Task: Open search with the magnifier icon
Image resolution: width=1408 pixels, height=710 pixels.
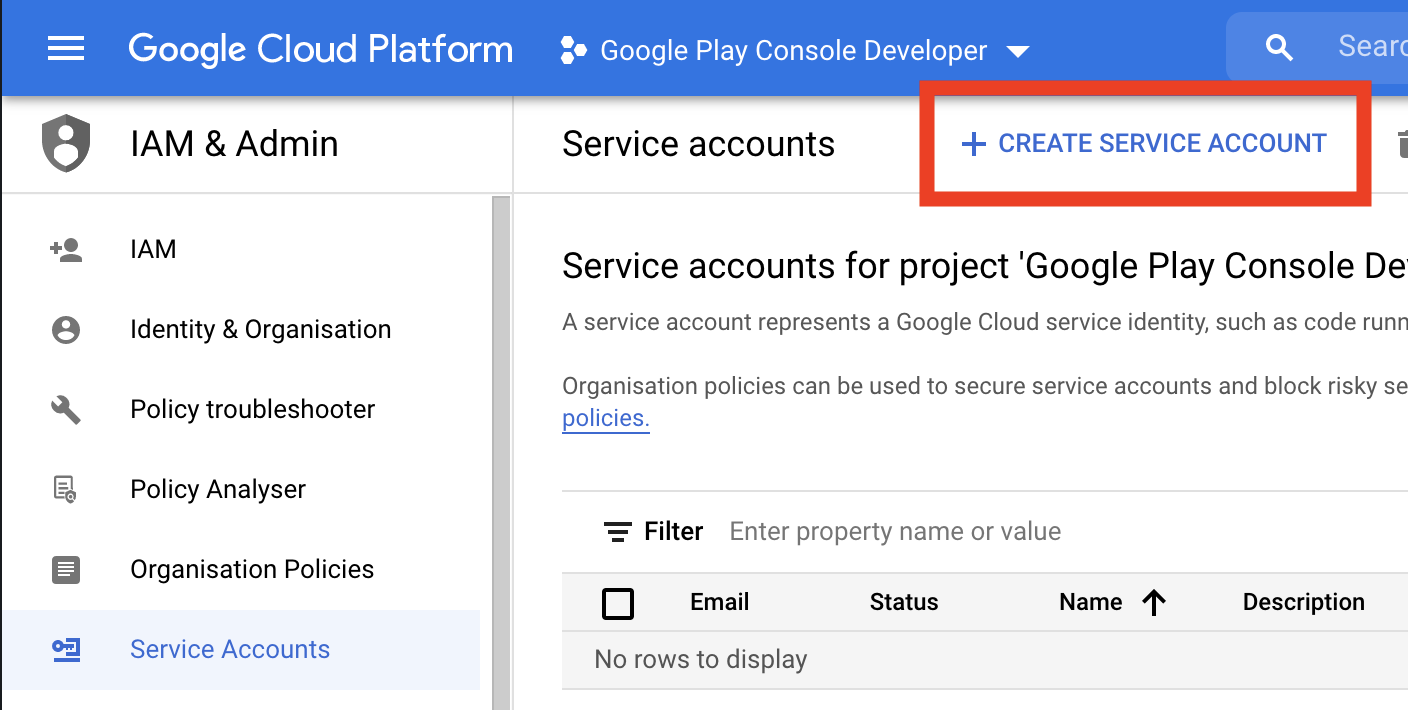Action: click(1279, 46)
